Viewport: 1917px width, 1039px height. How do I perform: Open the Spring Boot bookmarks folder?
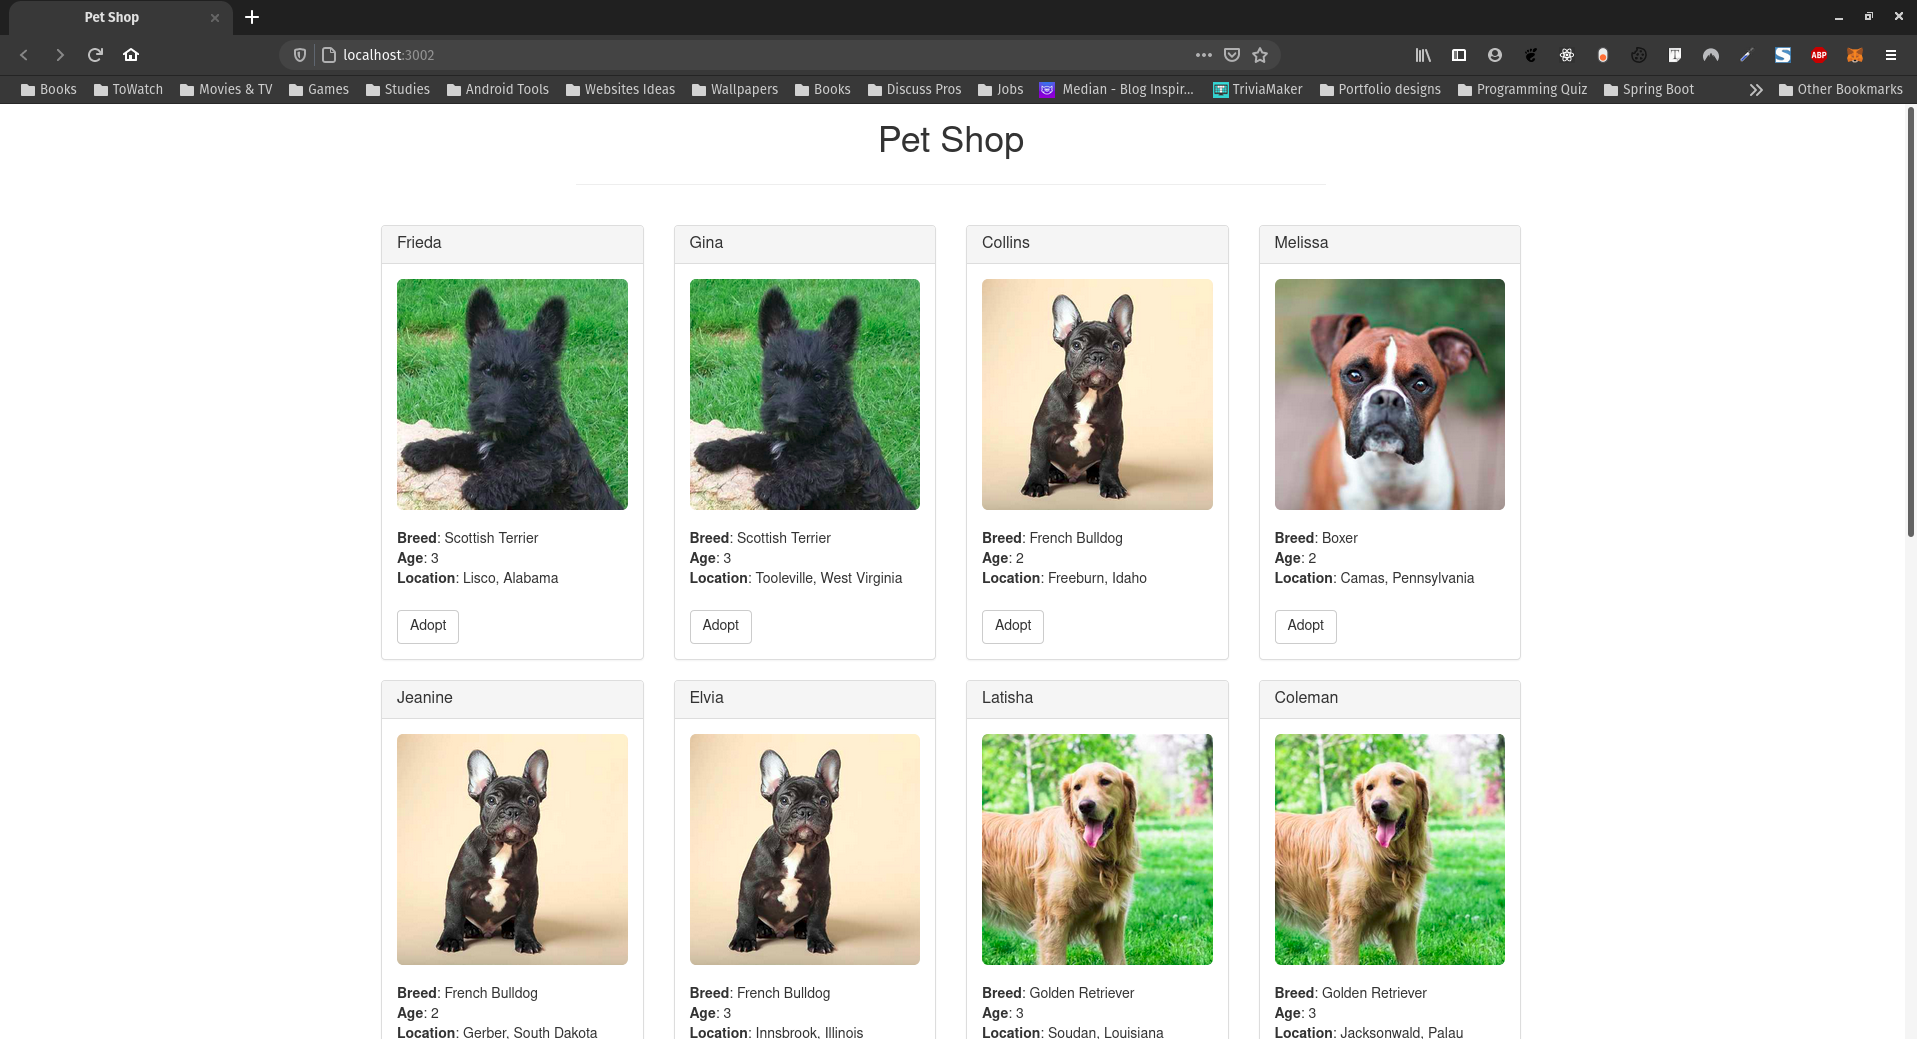coord(1649,89)
